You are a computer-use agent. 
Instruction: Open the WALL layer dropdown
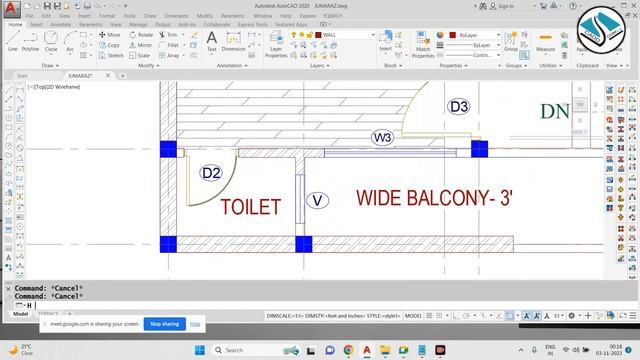(373, 35)
